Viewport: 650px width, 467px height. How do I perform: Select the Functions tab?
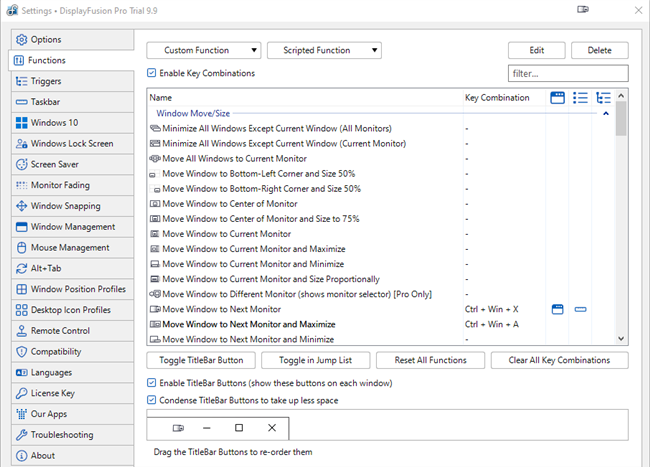[x=71, y=60]
